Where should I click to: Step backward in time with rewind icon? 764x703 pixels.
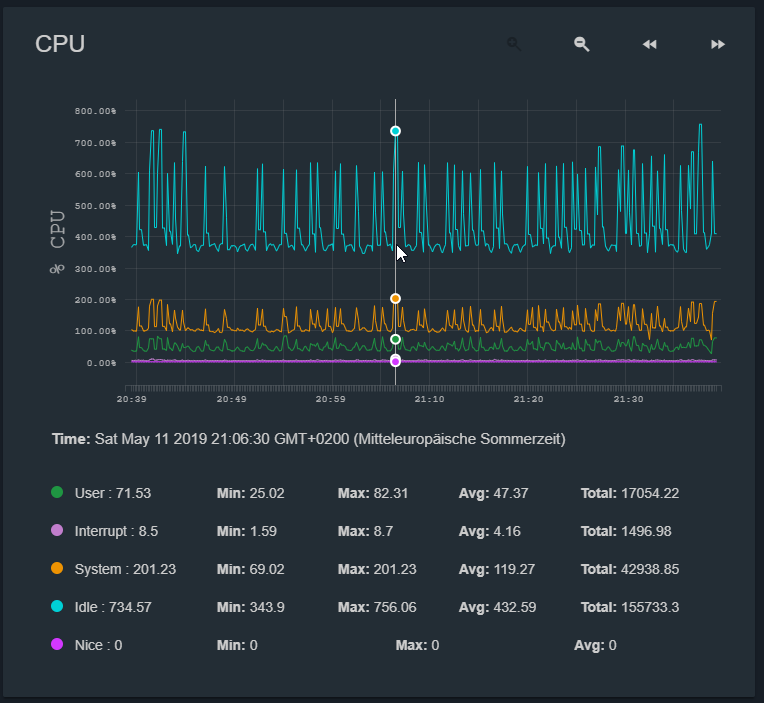pyautogui.click(x=649, y=44)
